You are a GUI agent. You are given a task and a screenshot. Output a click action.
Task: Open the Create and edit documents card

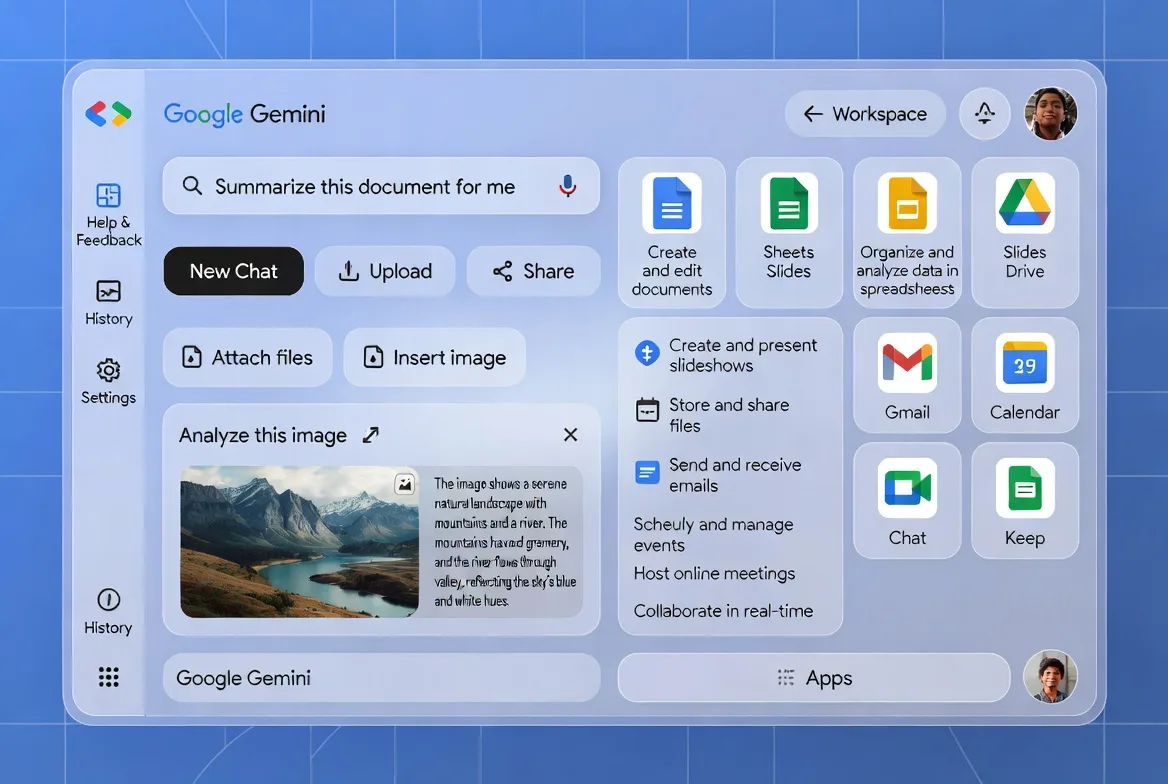672,233
